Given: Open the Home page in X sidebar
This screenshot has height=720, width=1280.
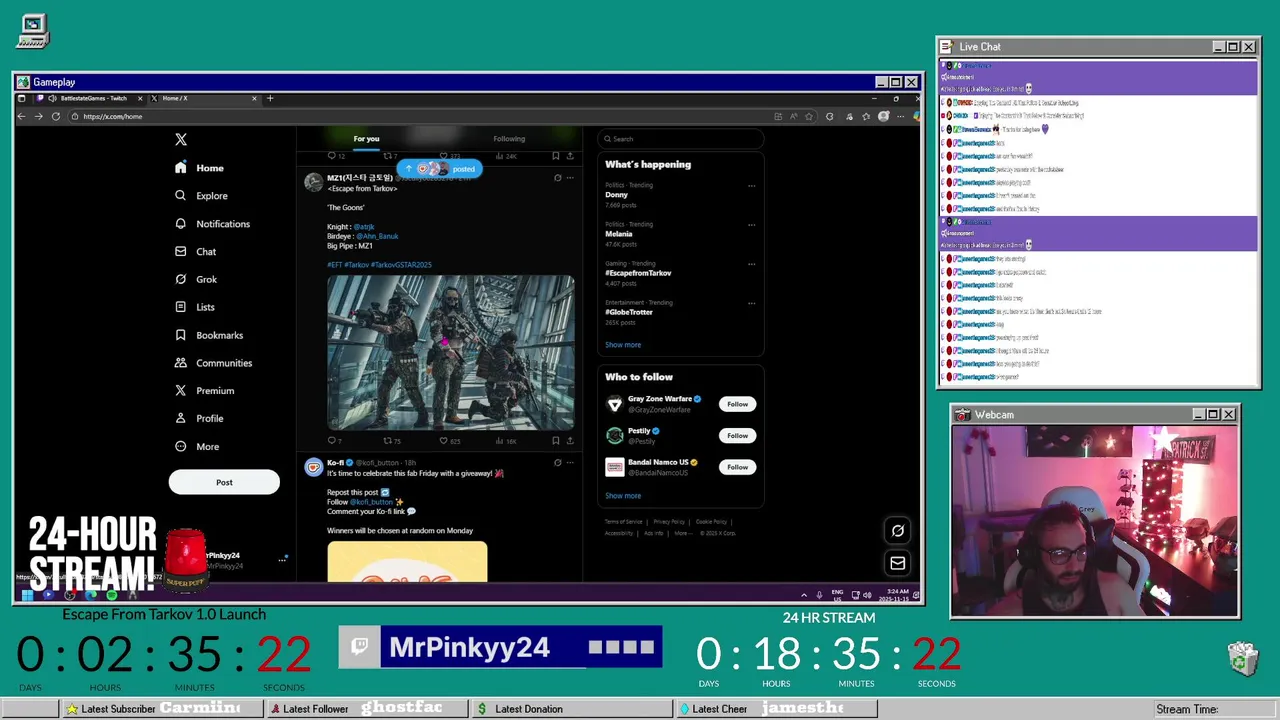Looking at the screenshot, I should pos(199,168).
